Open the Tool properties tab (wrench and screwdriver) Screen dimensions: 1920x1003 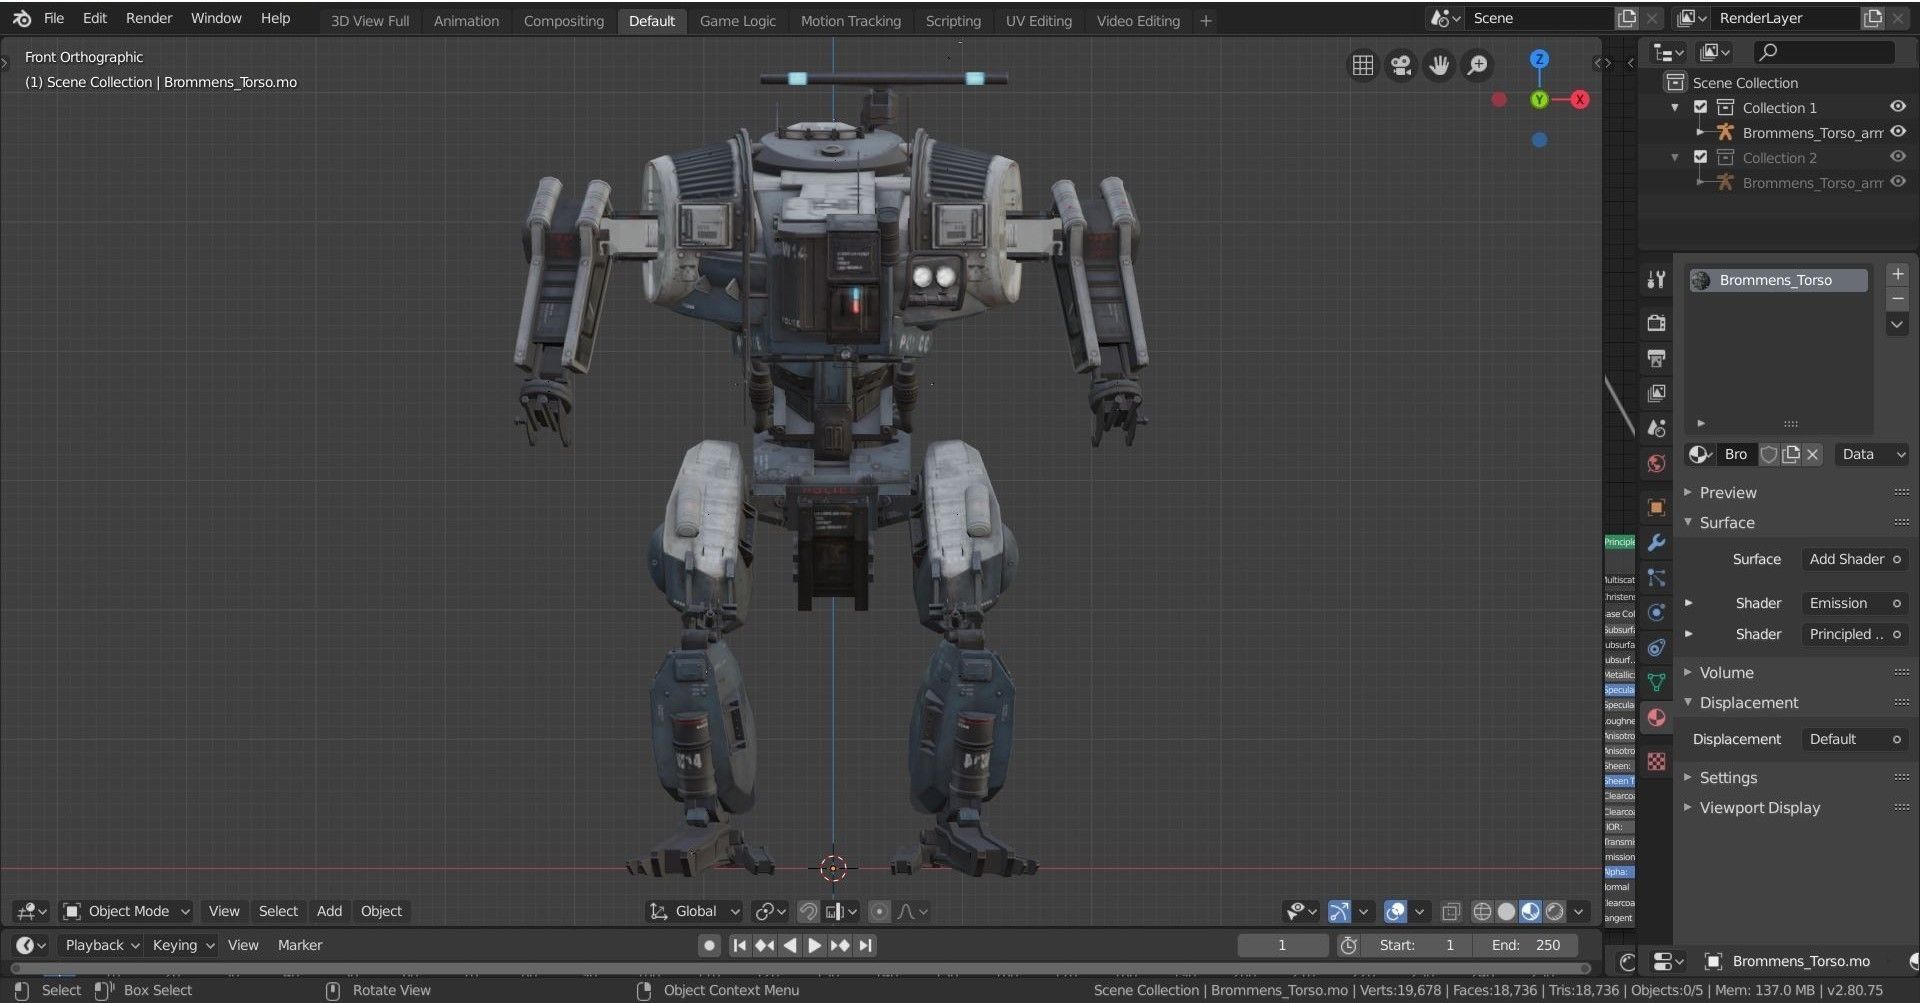1656,280
